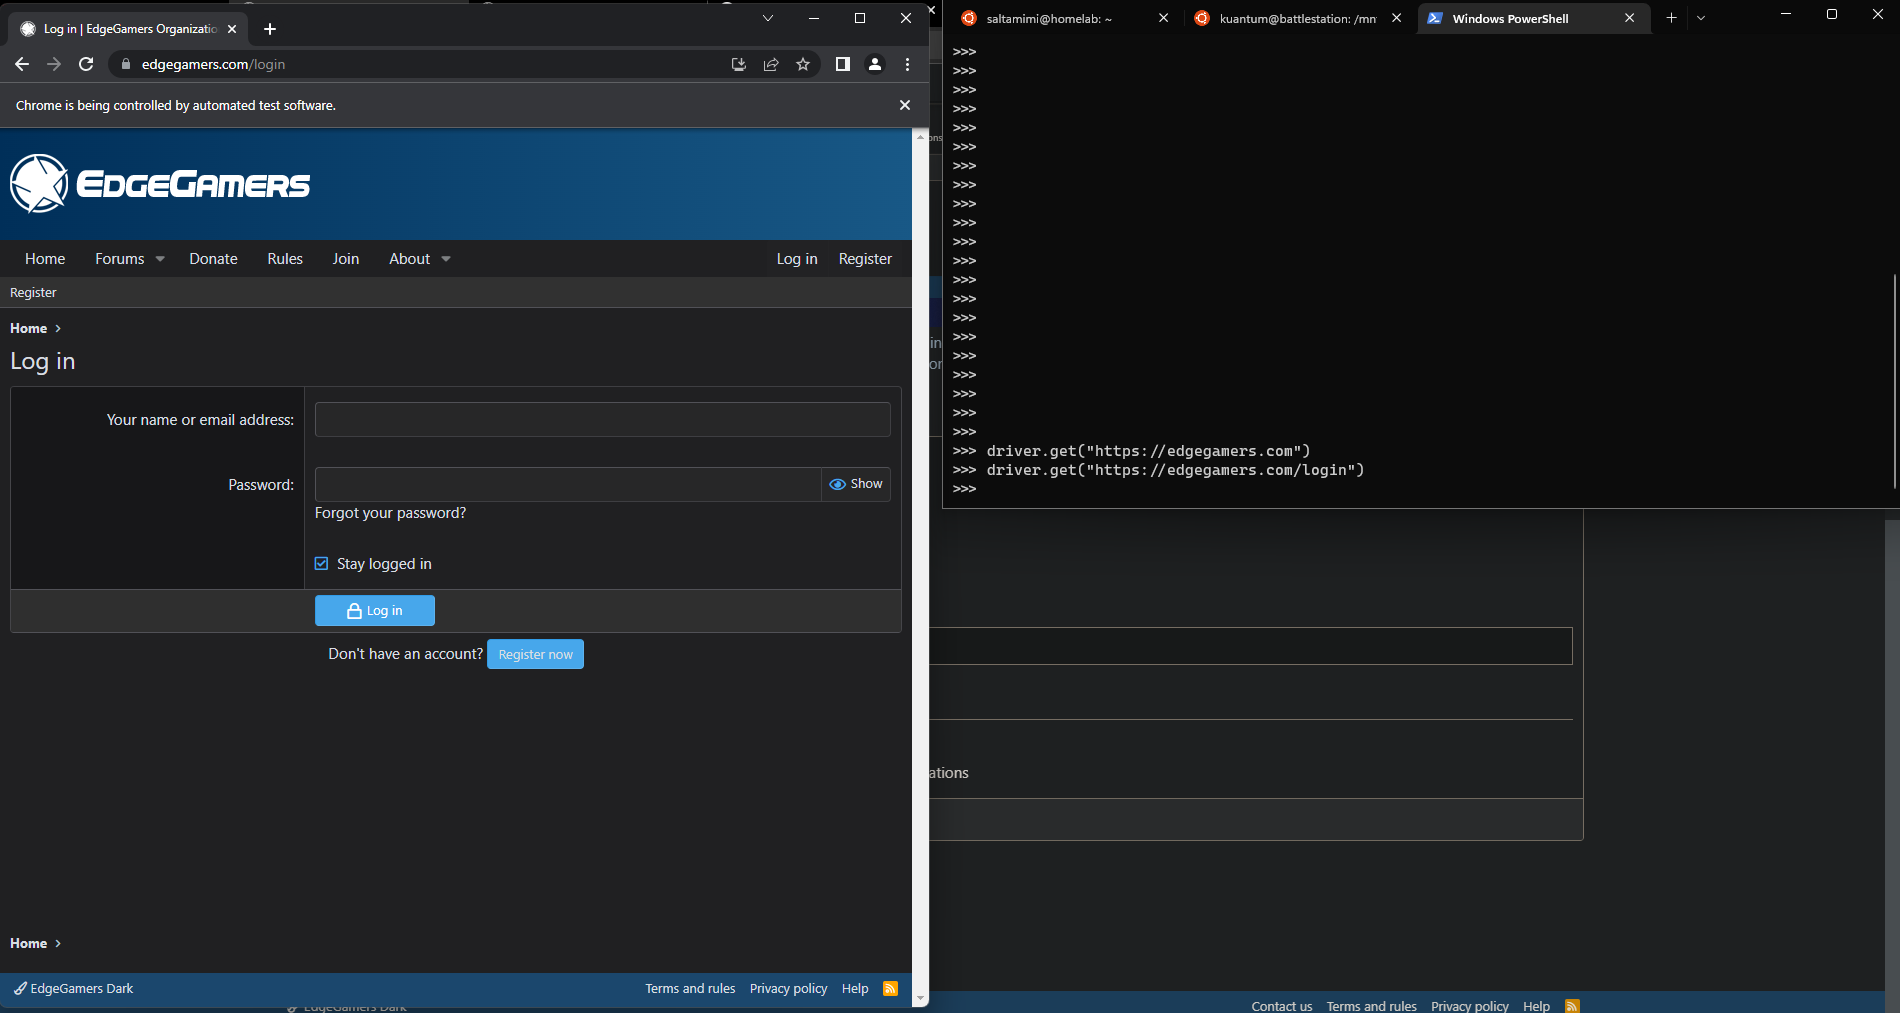Click the Chrome address bar URL

[x=213, y=64]
